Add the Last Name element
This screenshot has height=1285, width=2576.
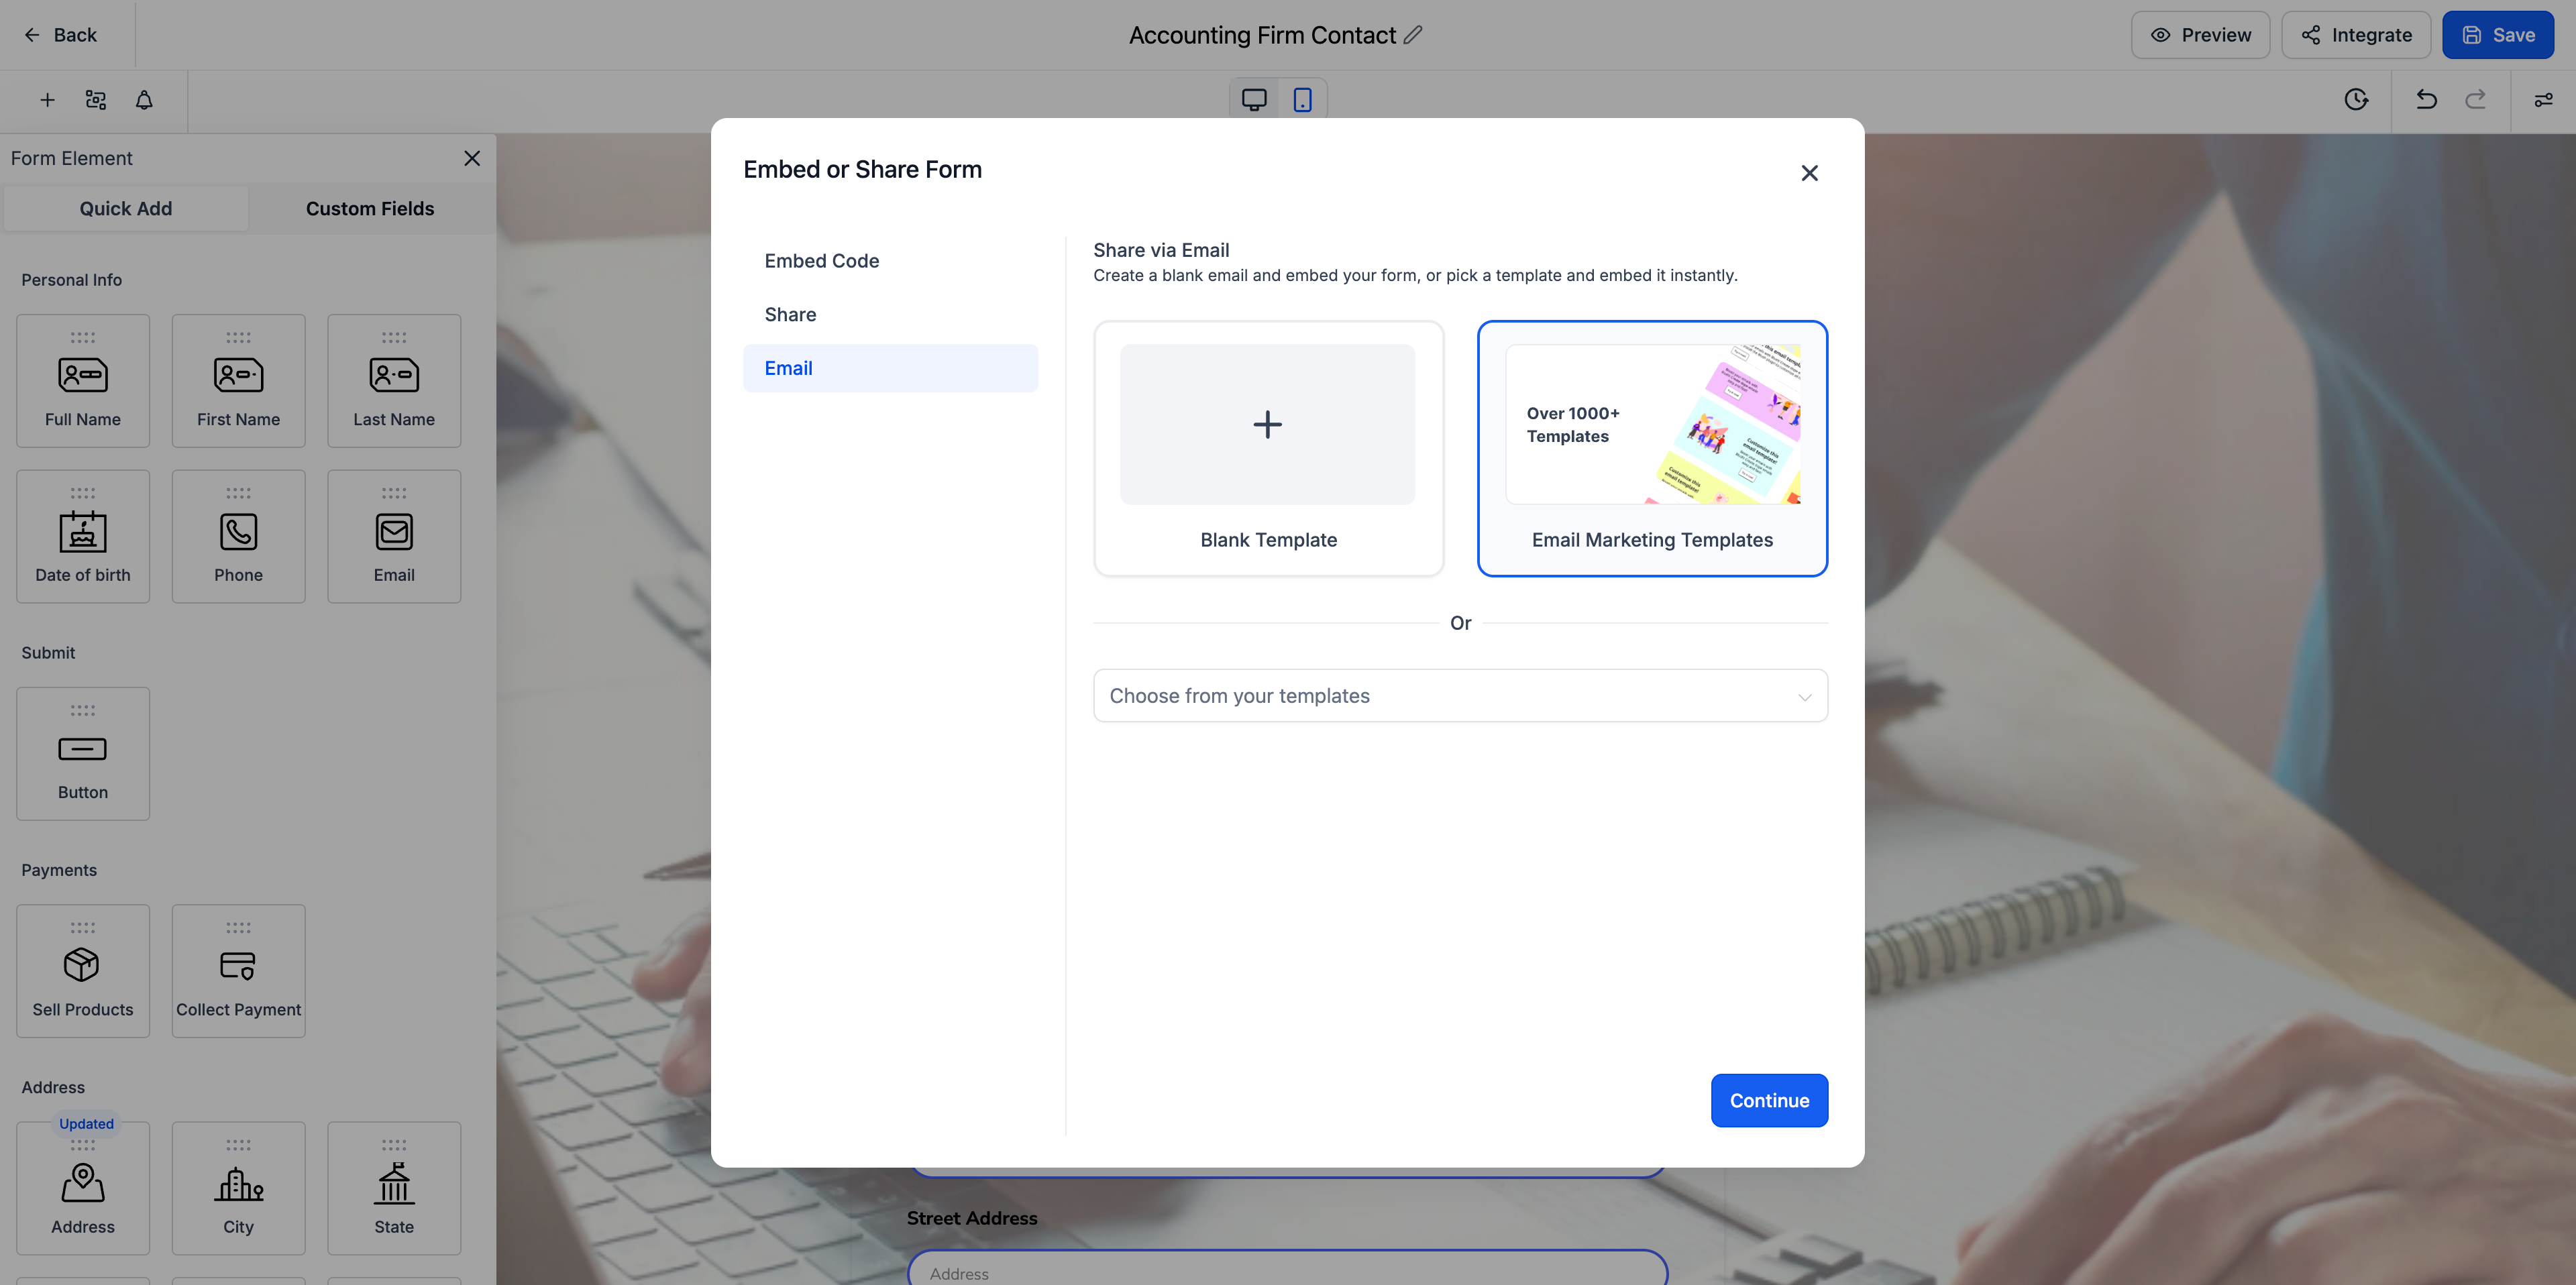pyautogui.click(x=394, y=381)
